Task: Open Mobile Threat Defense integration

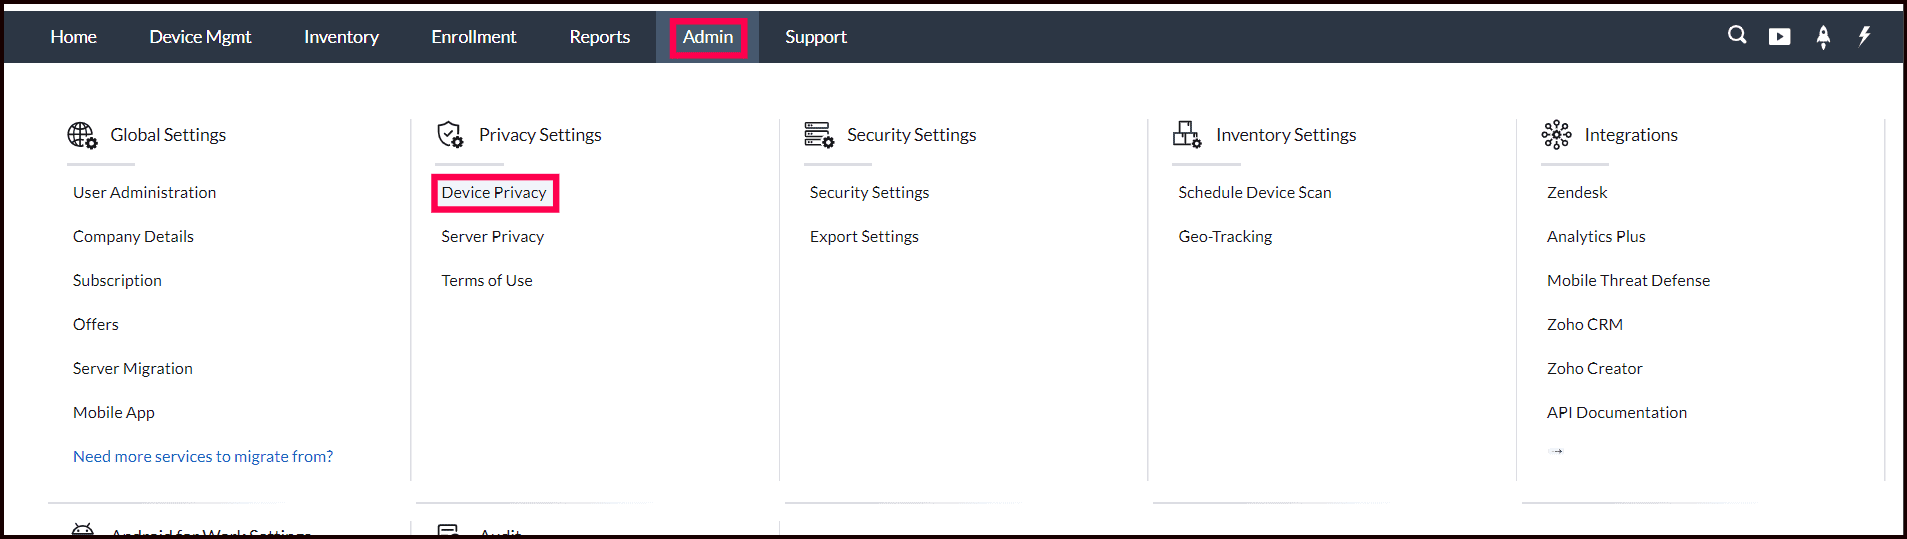Action: [1628, 281]
